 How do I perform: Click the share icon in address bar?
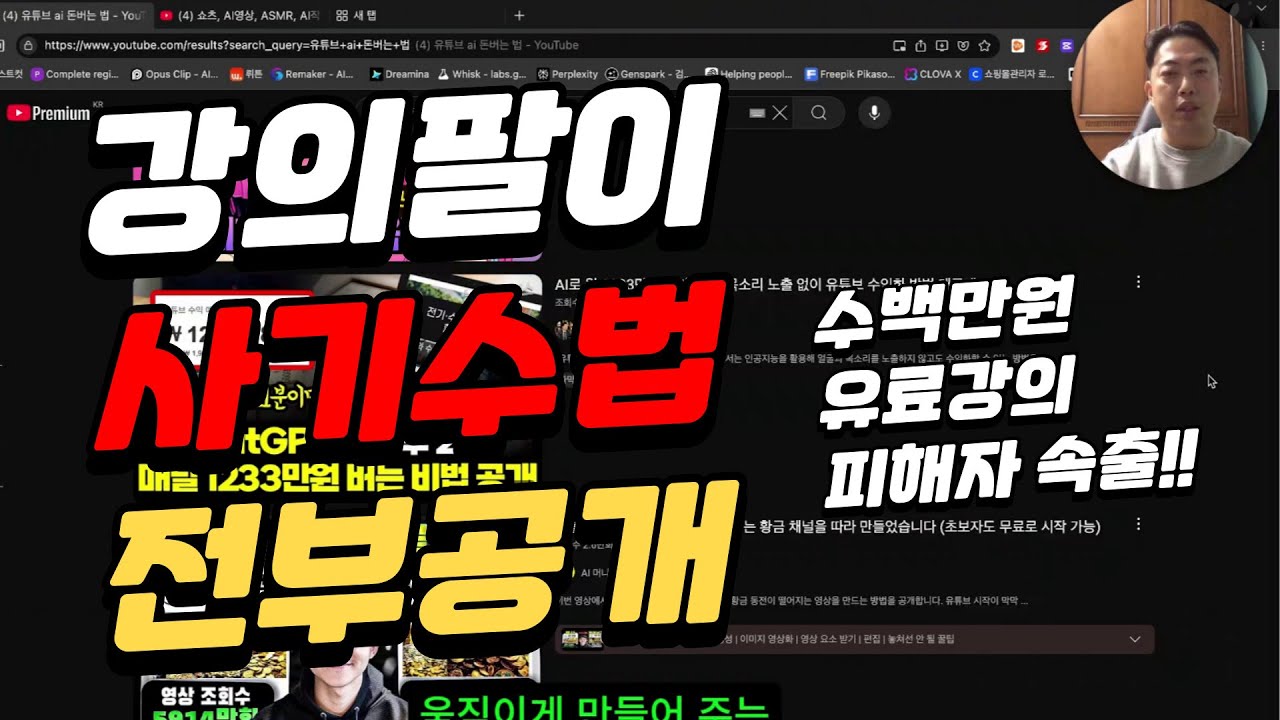(x=920, y=45)
